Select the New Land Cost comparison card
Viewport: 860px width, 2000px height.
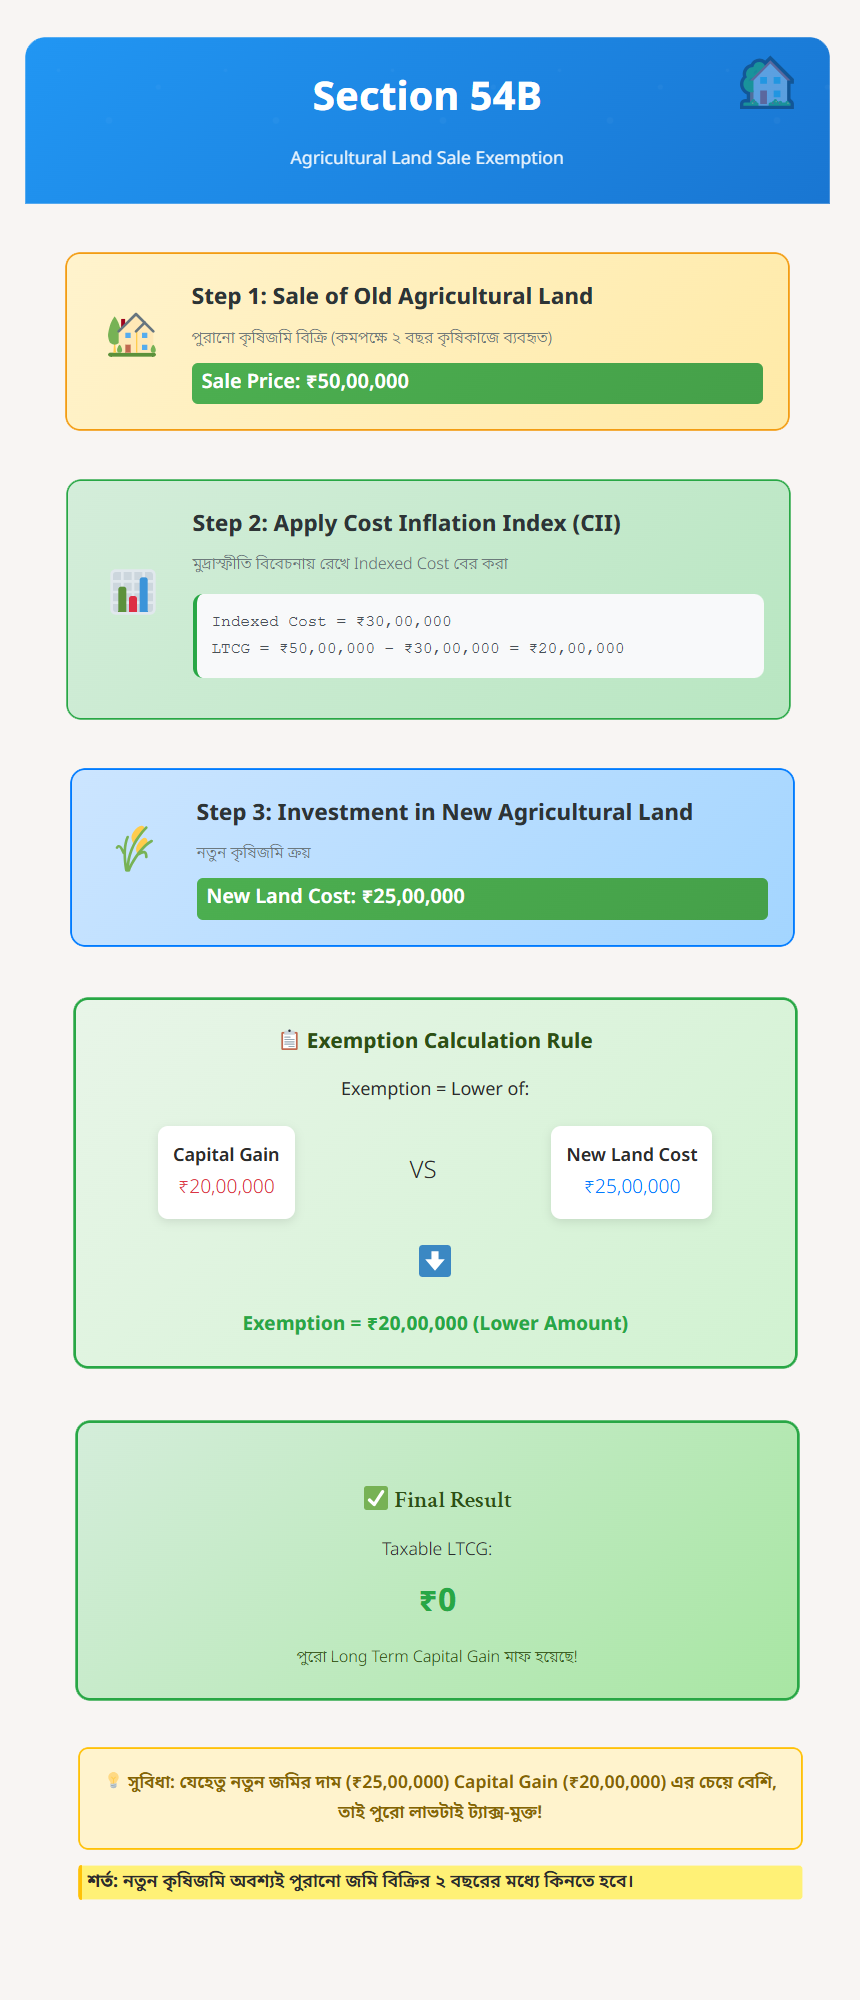click(x=631, y=1172)
